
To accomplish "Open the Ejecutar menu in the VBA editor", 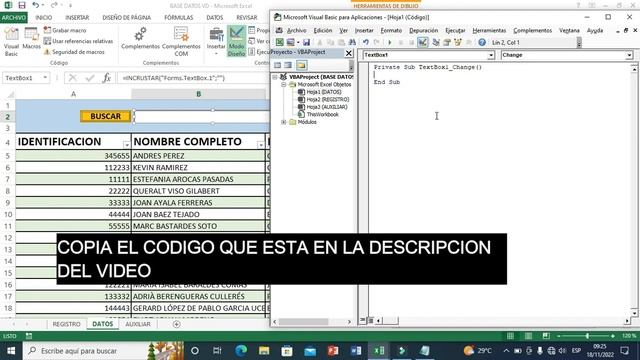I will click(455, 30).
